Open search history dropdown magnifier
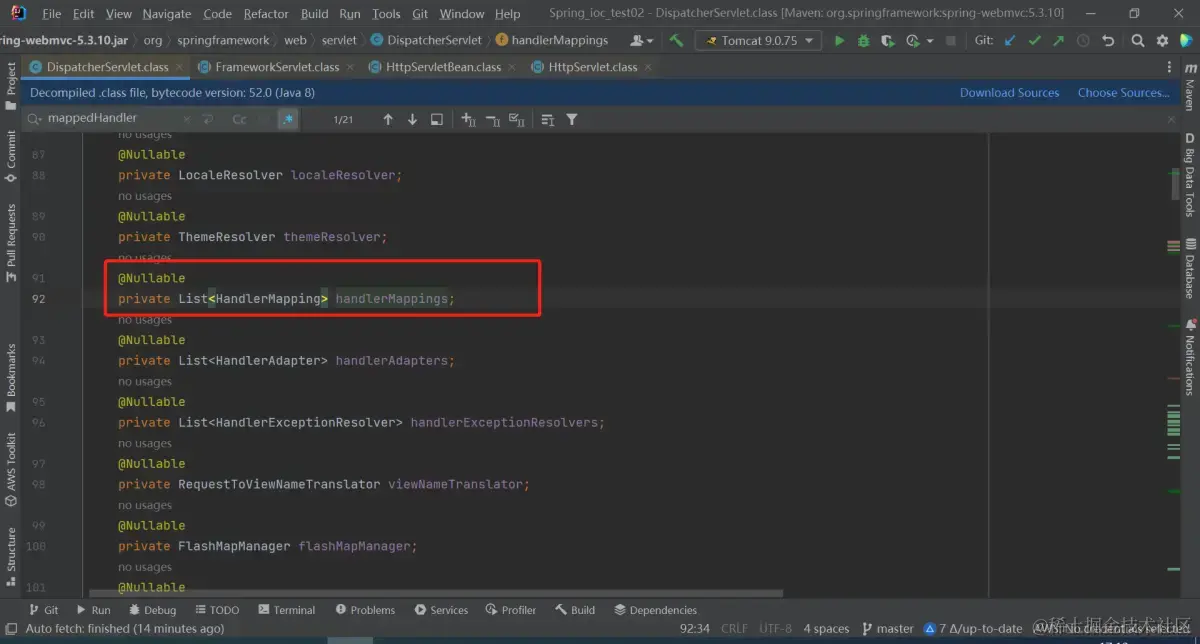The image size is (1200, 644). click(x=35, y=119)
